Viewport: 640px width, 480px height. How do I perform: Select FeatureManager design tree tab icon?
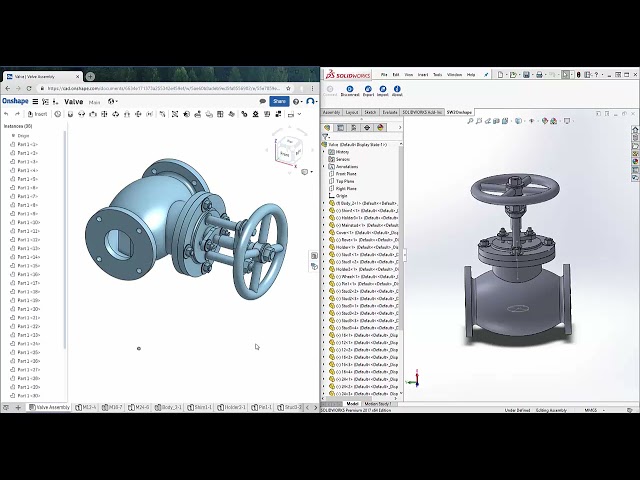(x=327, y=128)
